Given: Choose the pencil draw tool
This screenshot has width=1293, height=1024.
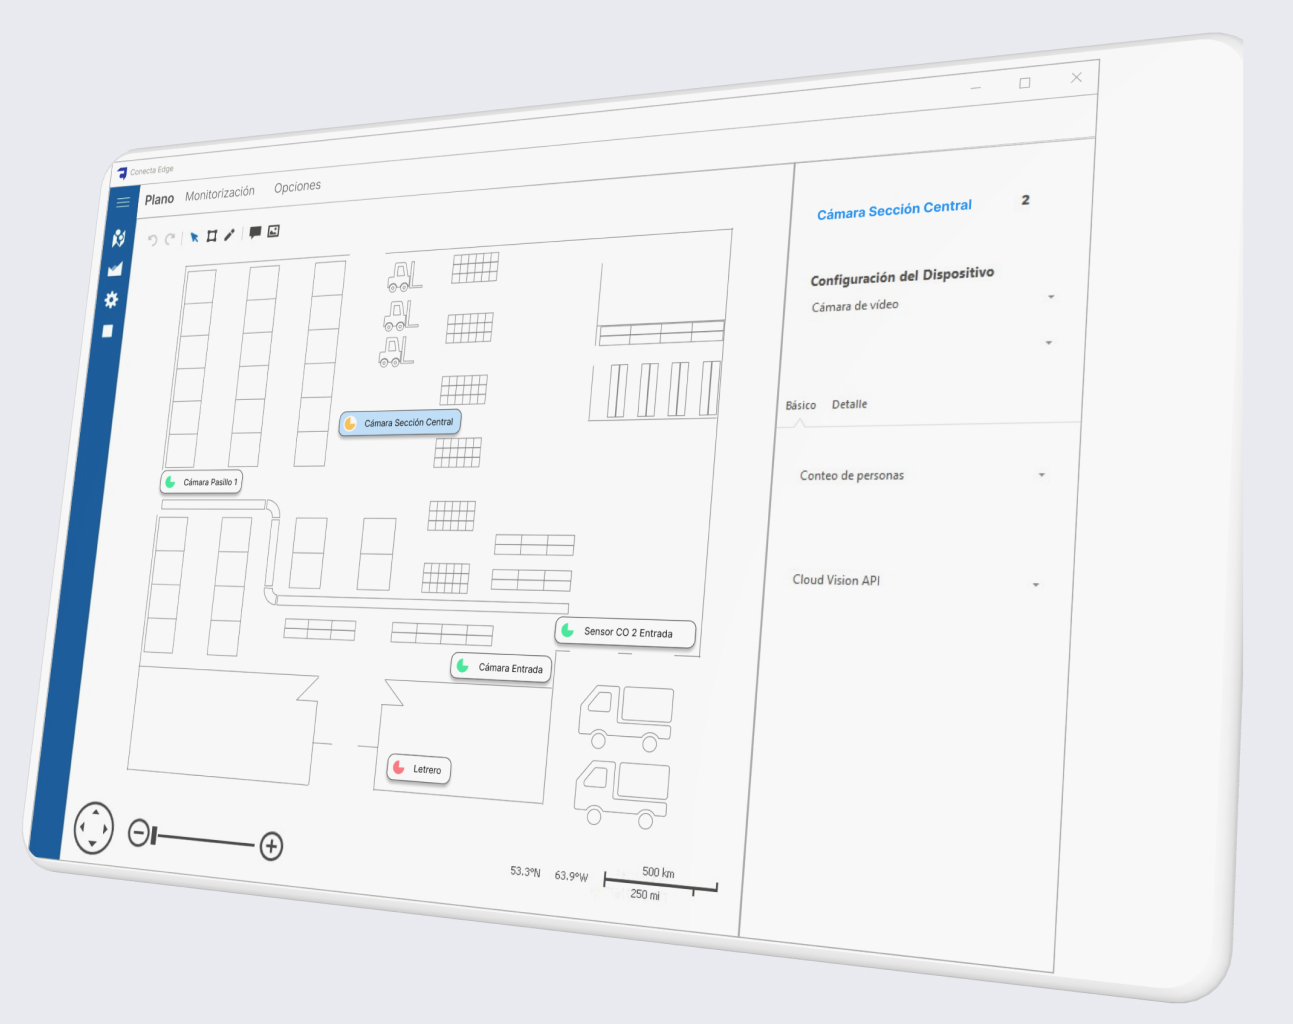Looking at the screenshot, I should pyautogui.click(x=229, y=235).
